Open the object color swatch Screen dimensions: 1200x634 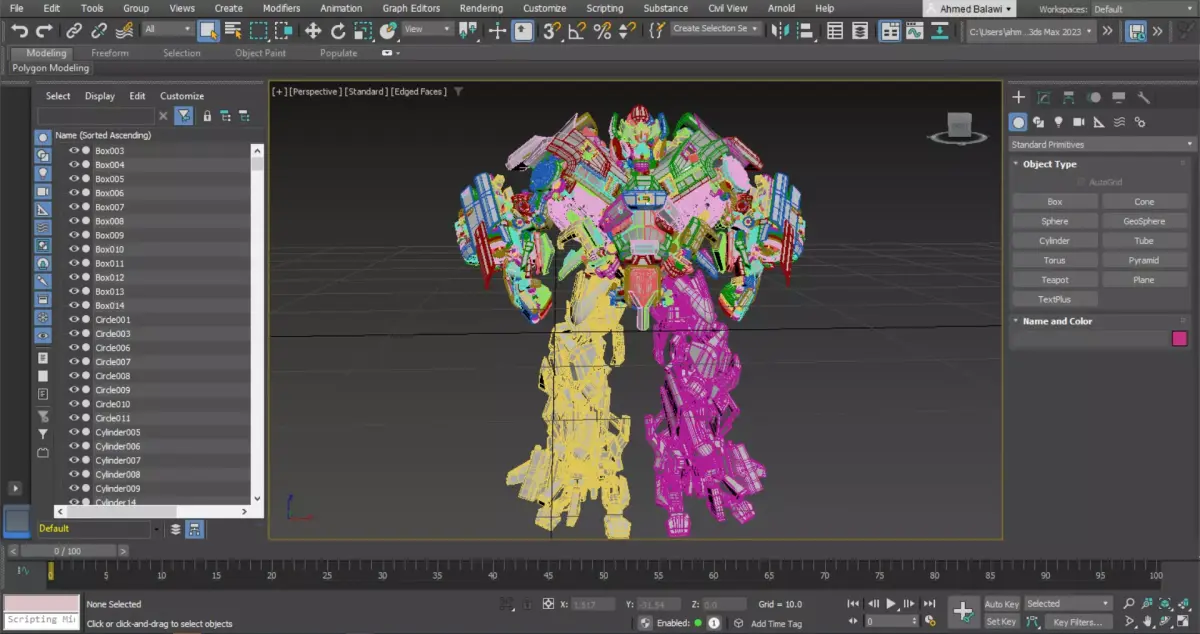point(1180,339)
